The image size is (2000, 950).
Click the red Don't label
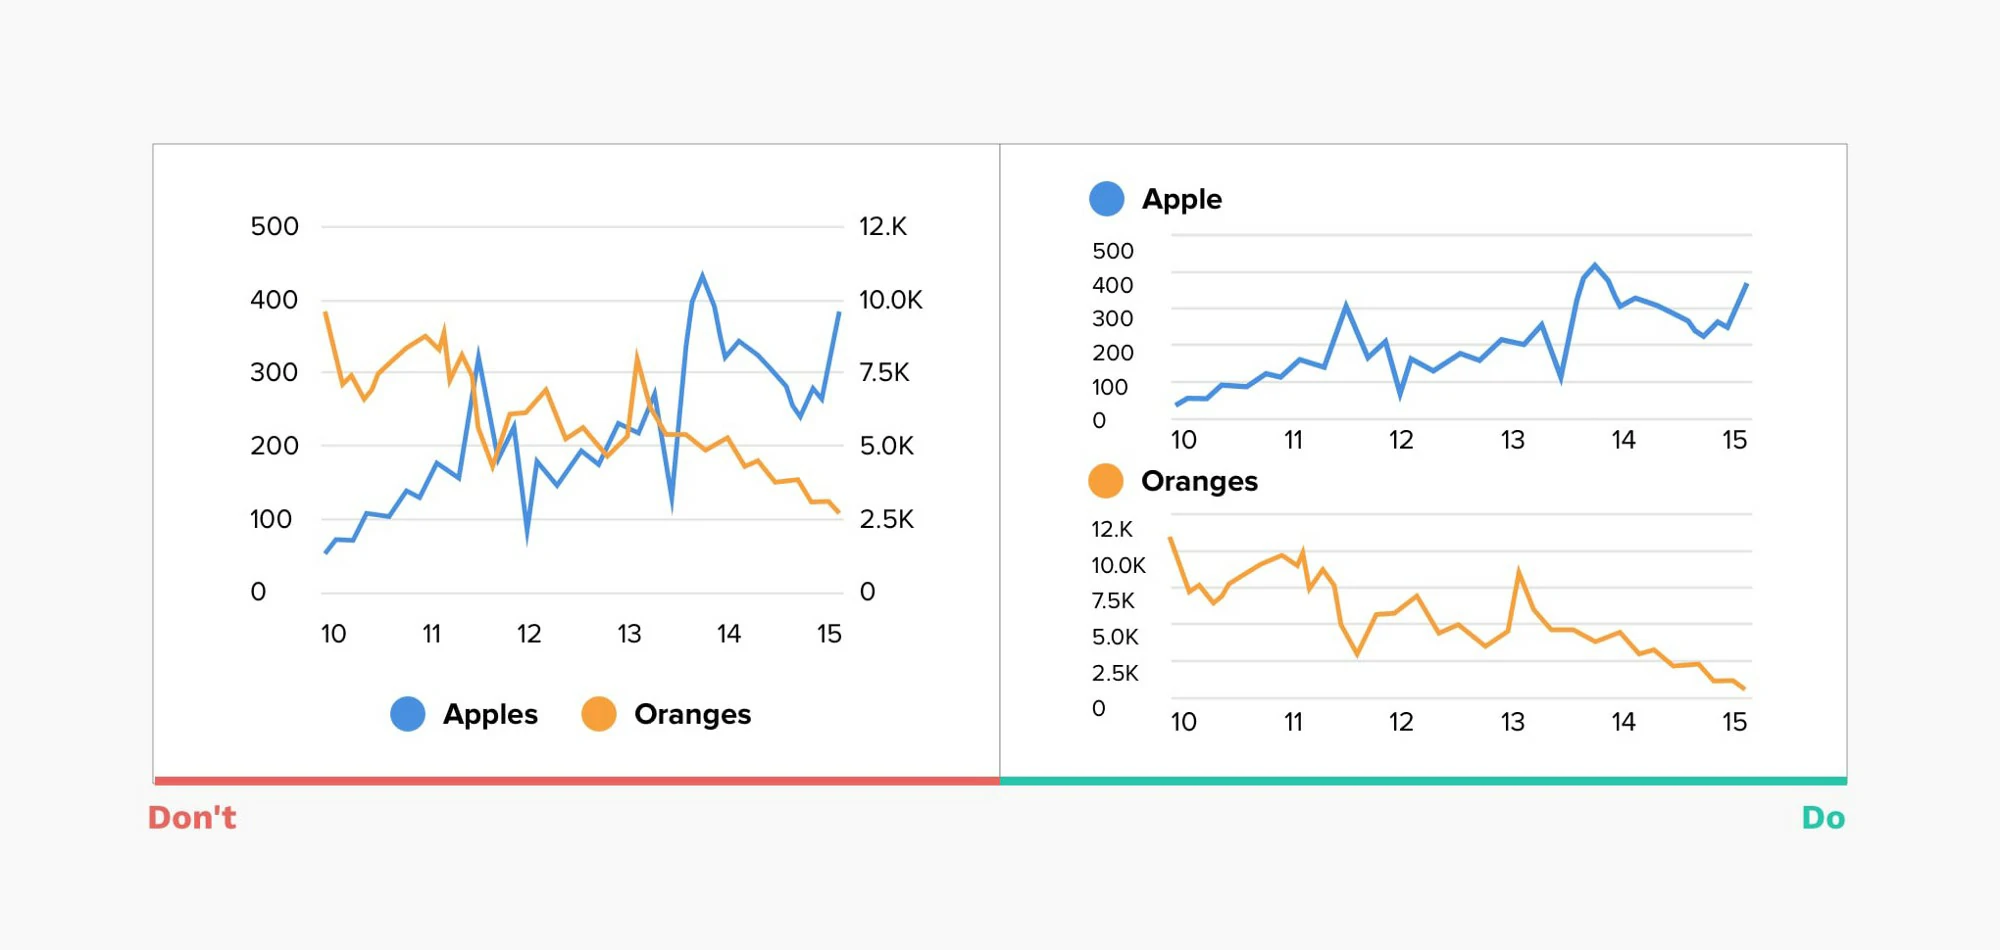pyautogui.click(x=192, y=818)
